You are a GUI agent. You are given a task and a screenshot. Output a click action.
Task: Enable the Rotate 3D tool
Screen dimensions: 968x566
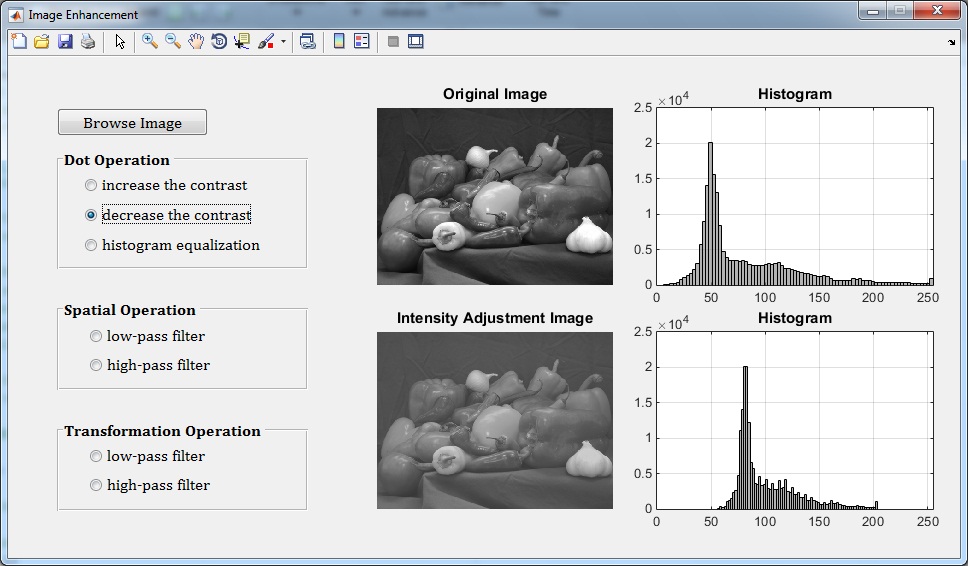[x=219, y=41]
